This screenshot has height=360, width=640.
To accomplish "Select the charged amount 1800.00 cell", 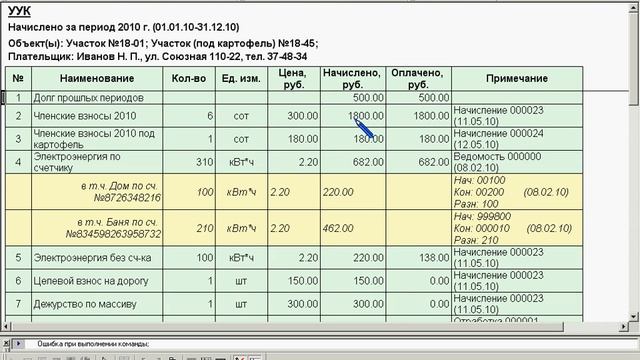I will [353, 116].
